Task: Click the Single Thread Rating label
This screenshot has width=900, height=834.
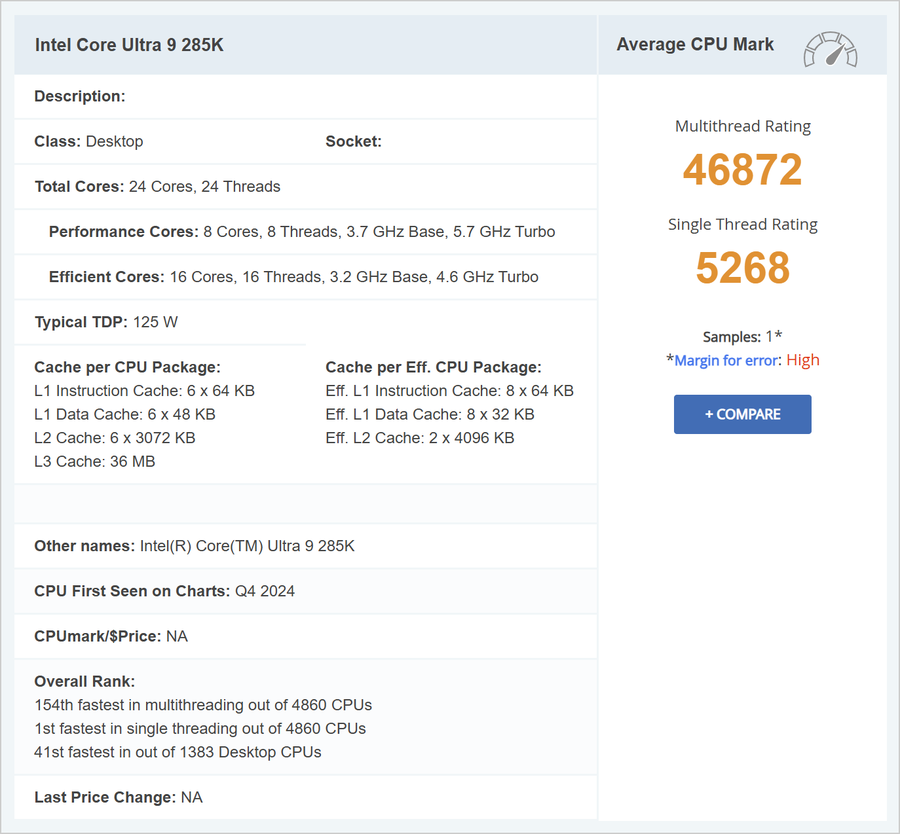Action: click(743, 224)
